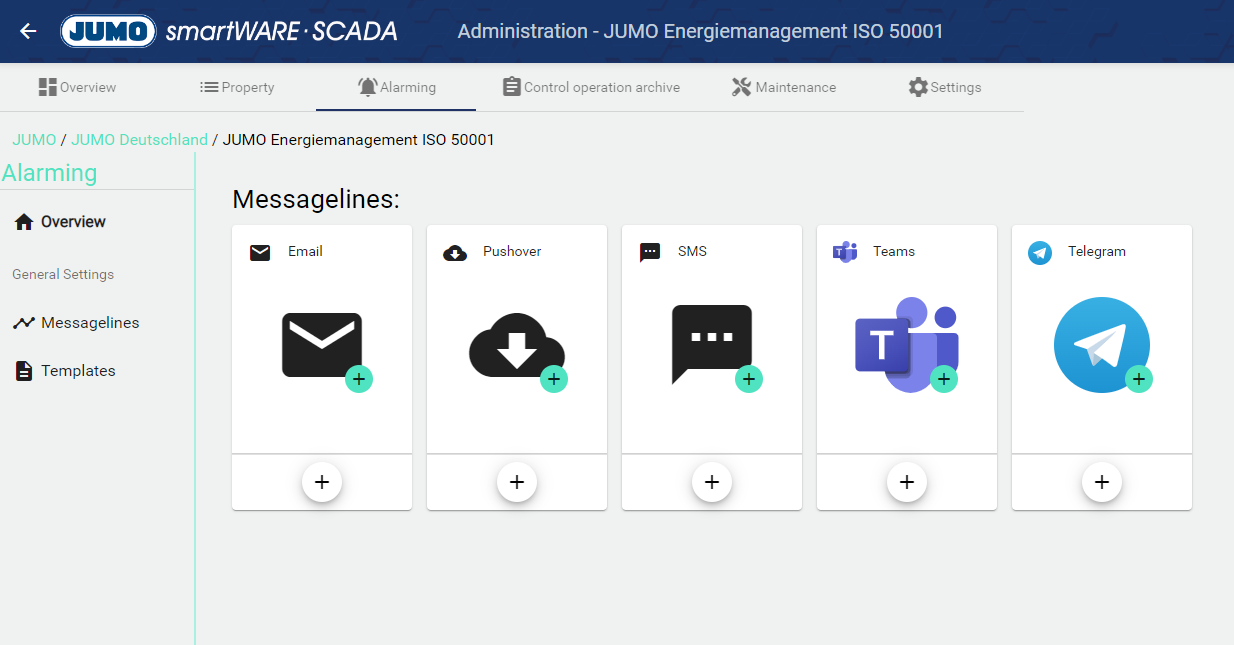Viewport: 1234px width, 645px height.
Task: Add a new Pushover messageline with plus button
Action: pyautogui.click(x=517, y=482)
